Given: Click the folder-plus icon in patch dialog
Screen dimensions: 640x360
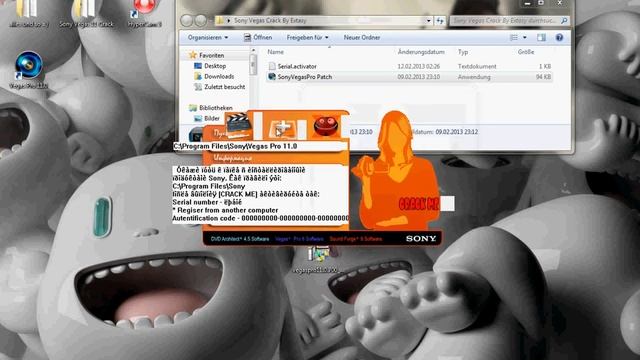Looking at the screenshot, I should [x=282, y=129].
